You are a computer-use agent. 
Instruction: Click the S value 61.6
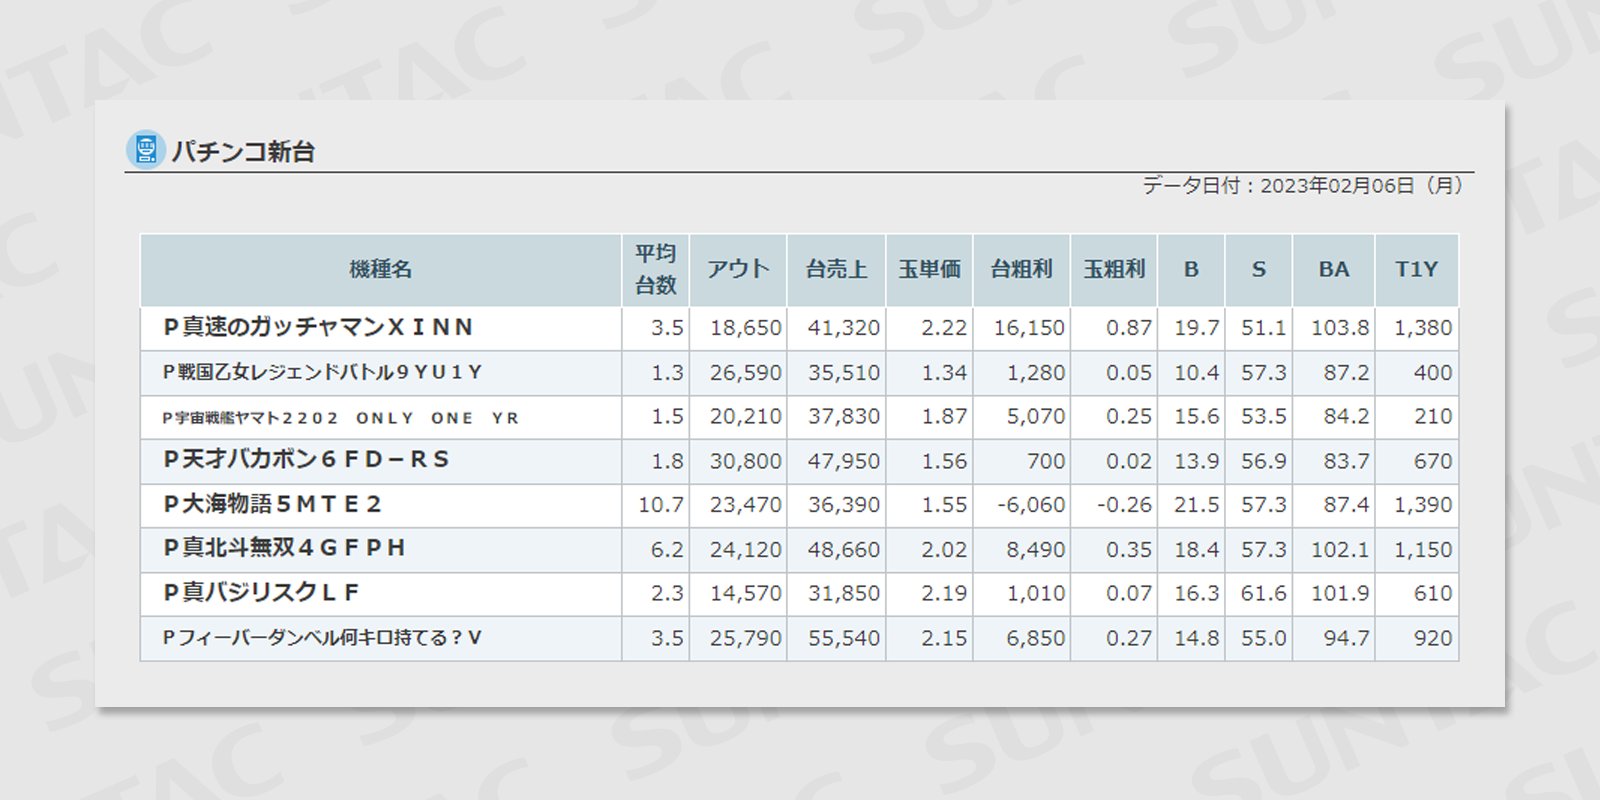tap(1264, 594)
